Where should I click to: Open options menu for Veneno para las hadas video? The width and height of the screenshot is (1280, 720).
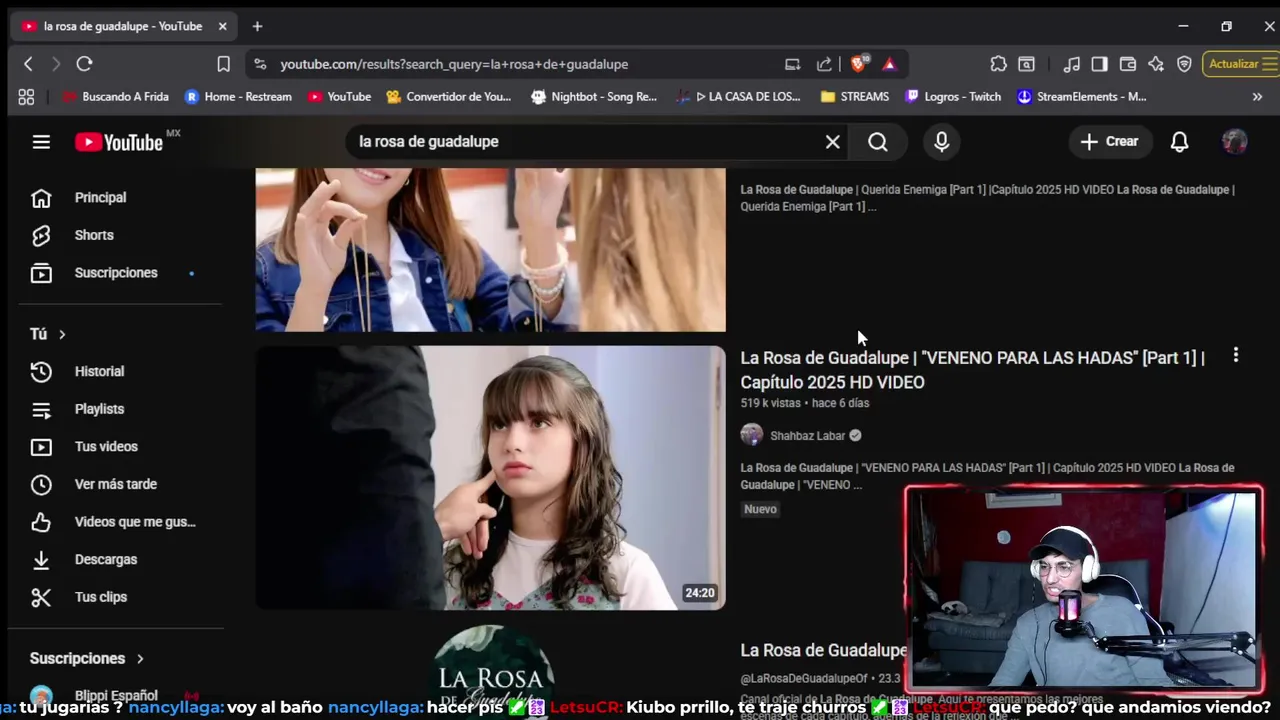pyautogui.click(x=1236, y=355)
